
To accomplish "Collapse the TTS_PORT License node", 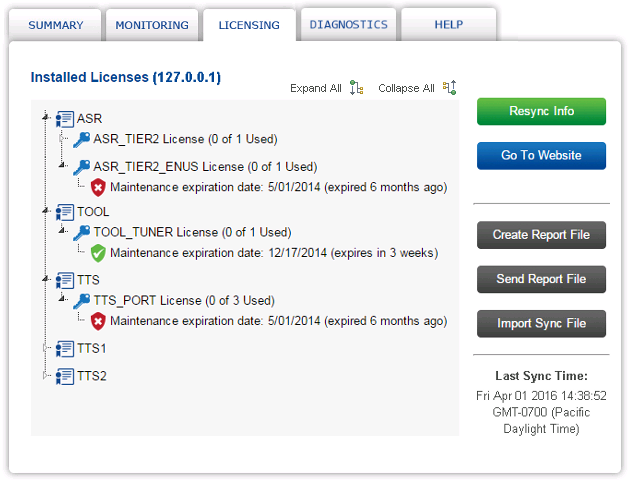I will click(62, 298).
